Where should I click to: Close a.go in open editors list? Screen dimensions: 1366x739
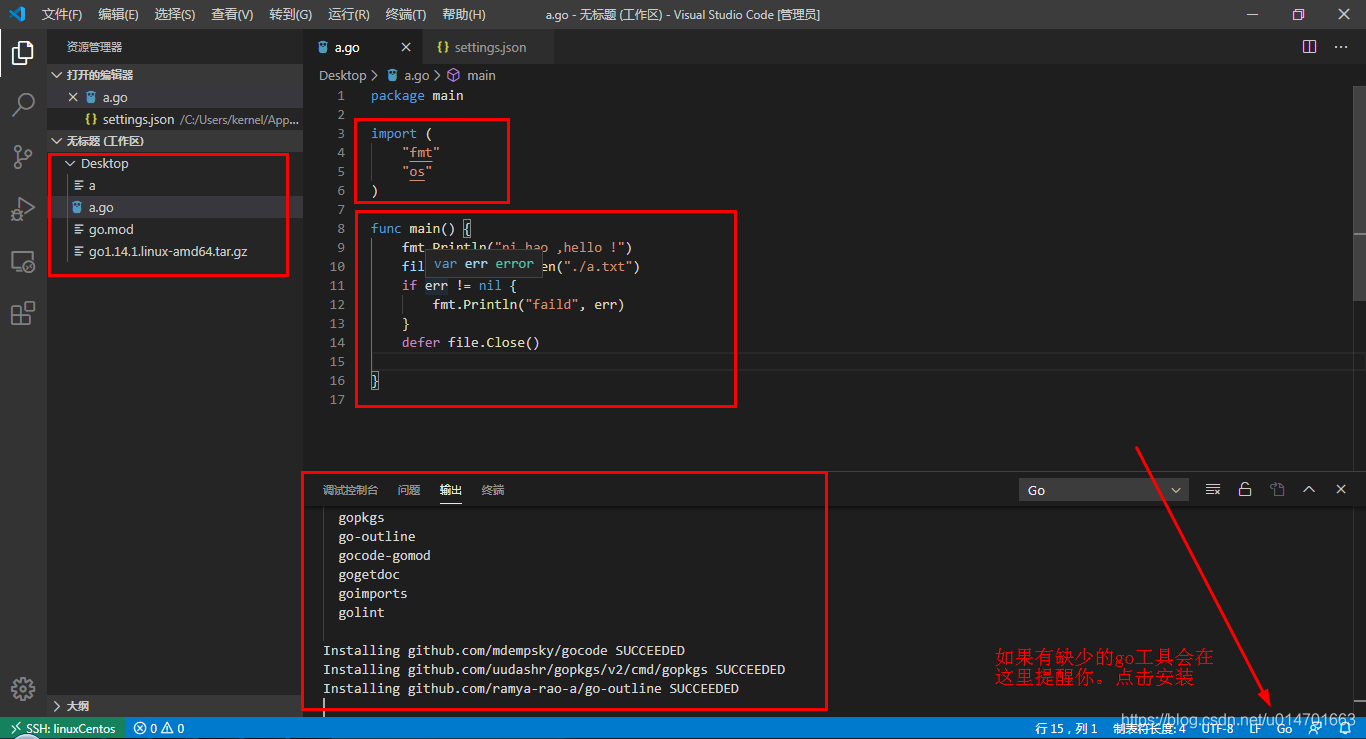73,97
